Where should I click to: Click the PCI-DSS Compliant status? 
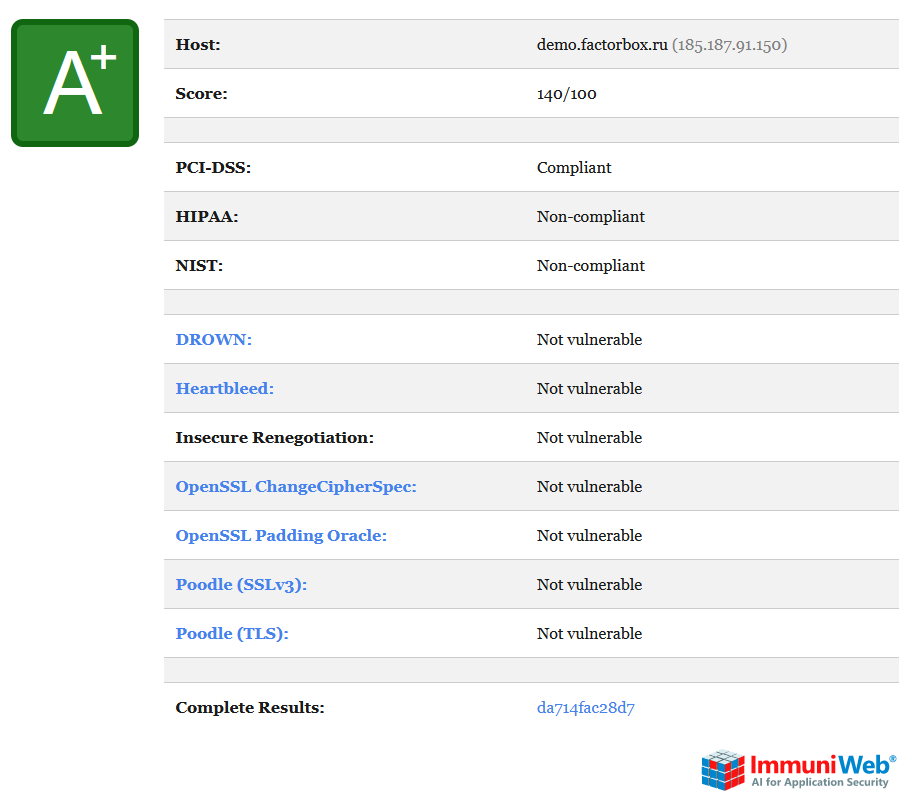tap(574, 168)
